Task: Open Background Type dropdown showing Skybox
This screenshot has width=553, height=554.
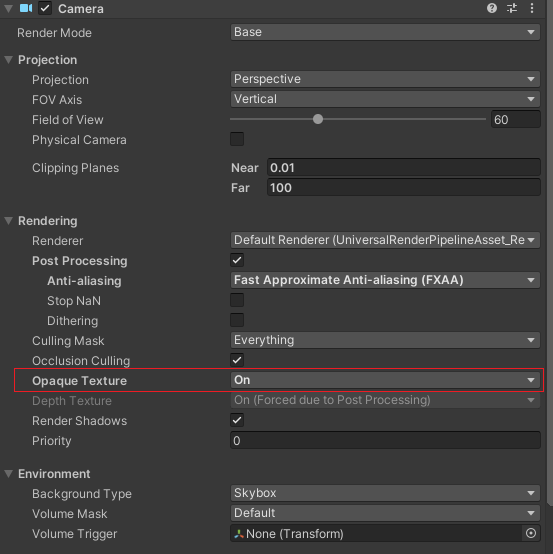Action: point(385,493)
